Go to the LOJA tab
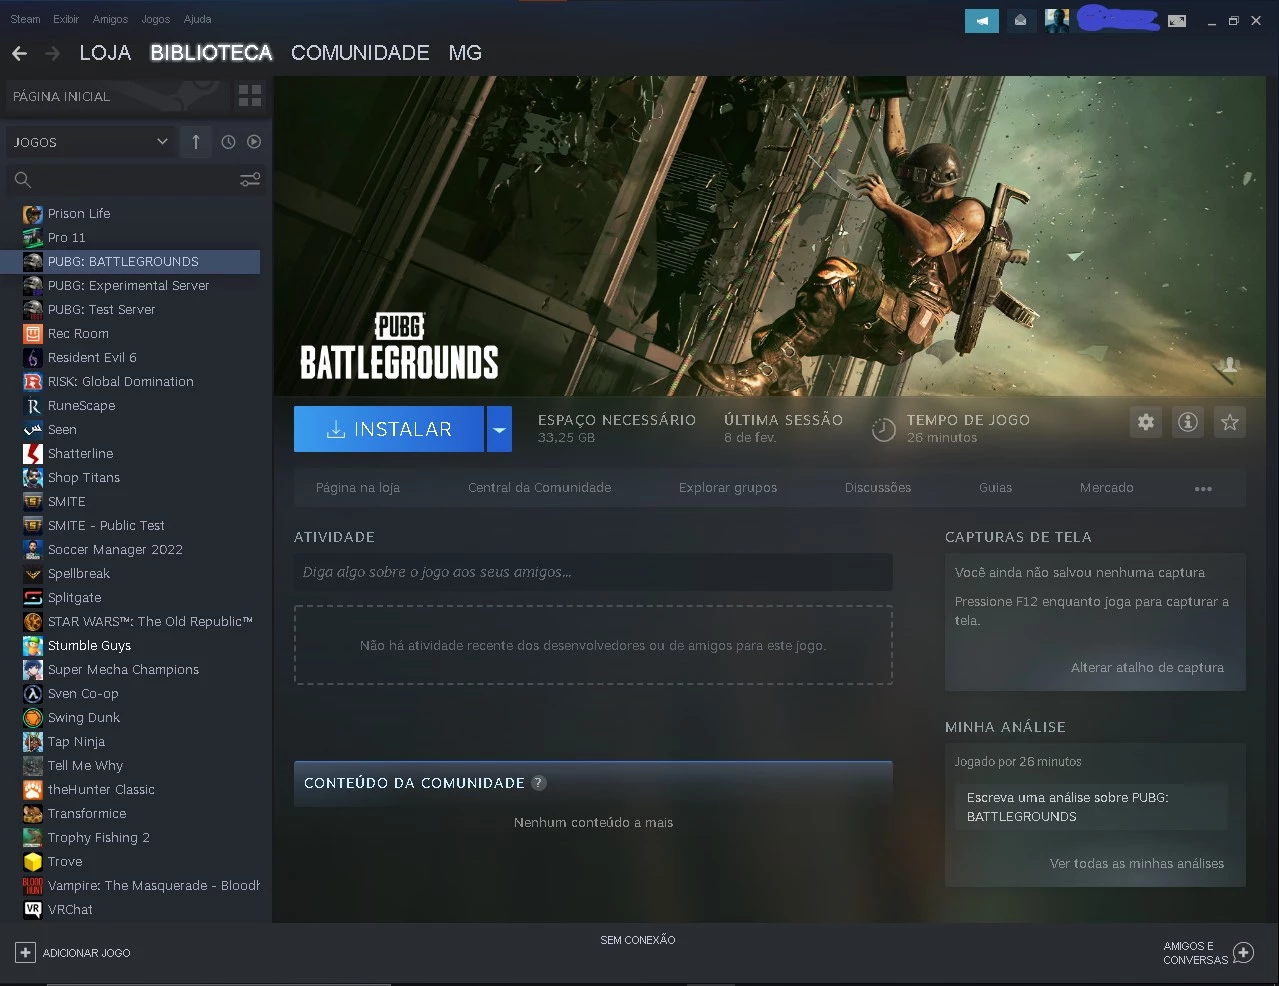This screenshot has width=1279, height=986. [105, 53]
